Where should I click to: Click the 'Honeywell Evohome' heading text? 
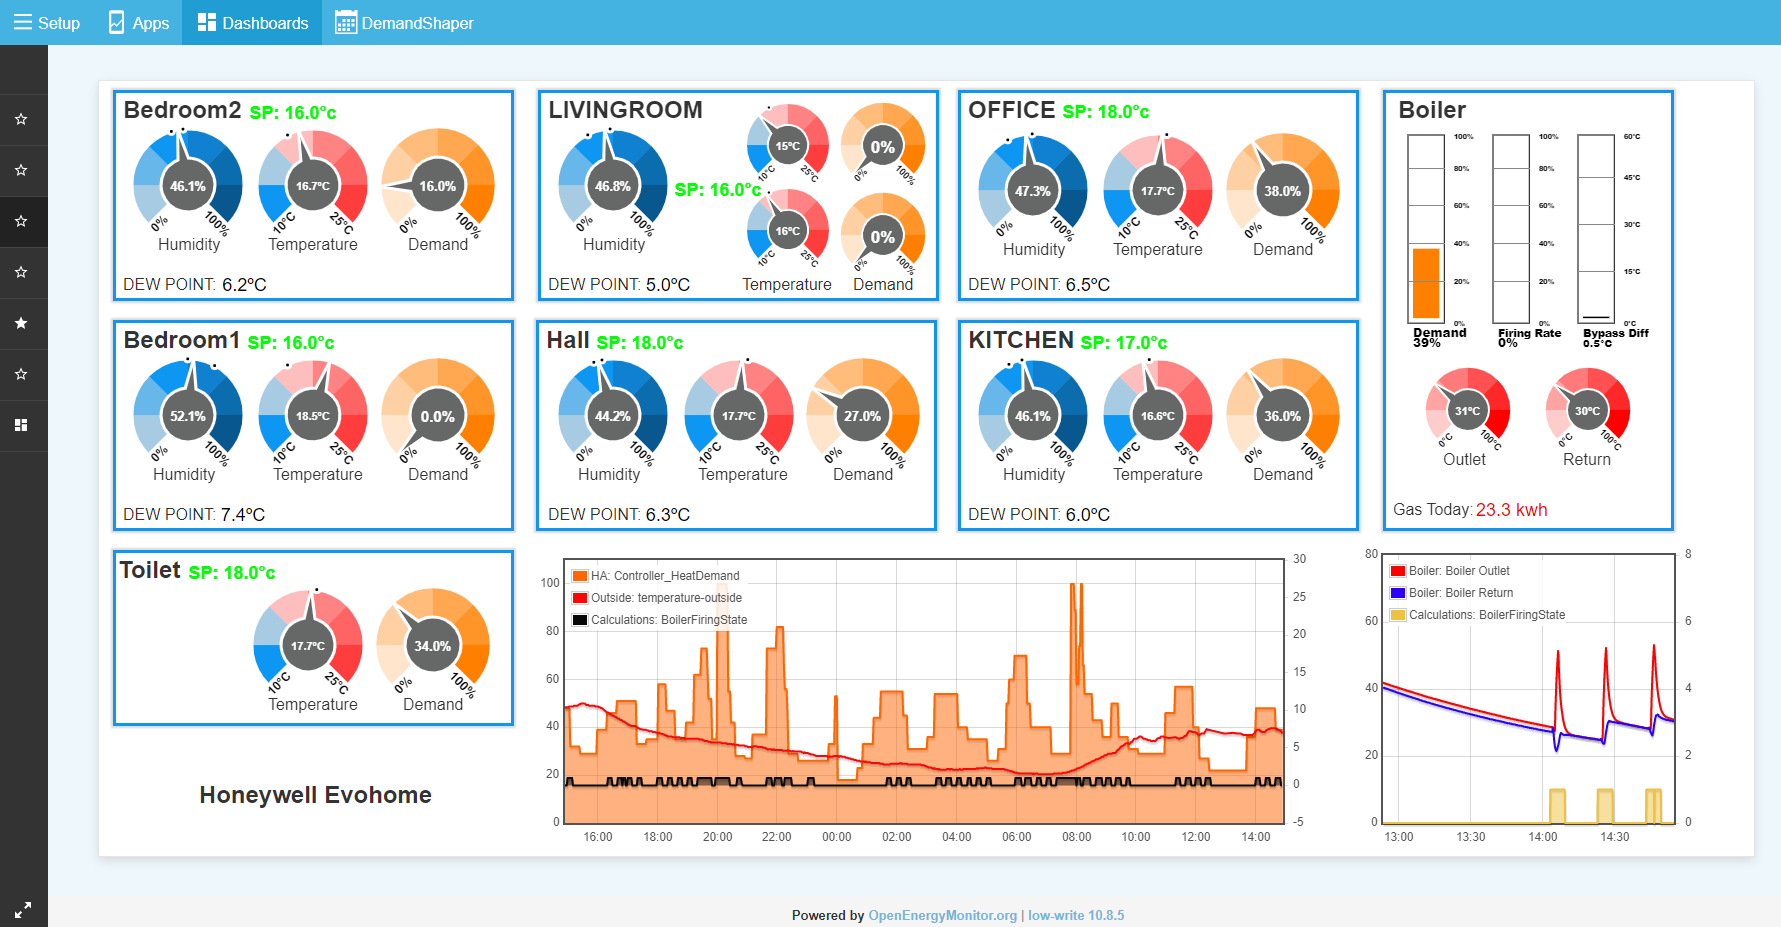[x=315, y=795]
